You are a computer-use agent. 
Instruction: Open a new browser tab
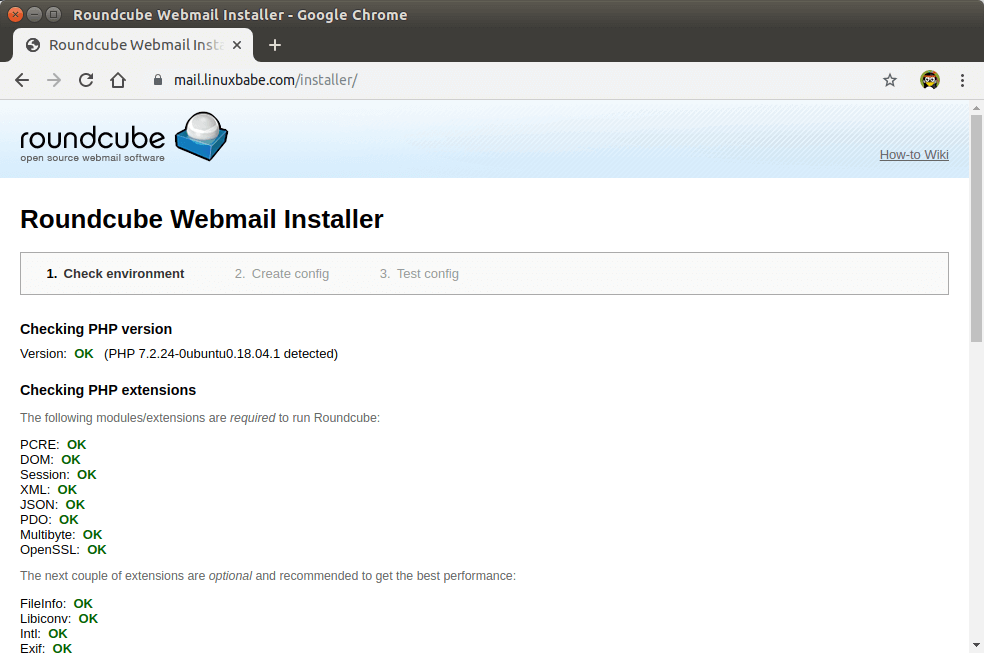pyautogui.click(x=275, y=45)
